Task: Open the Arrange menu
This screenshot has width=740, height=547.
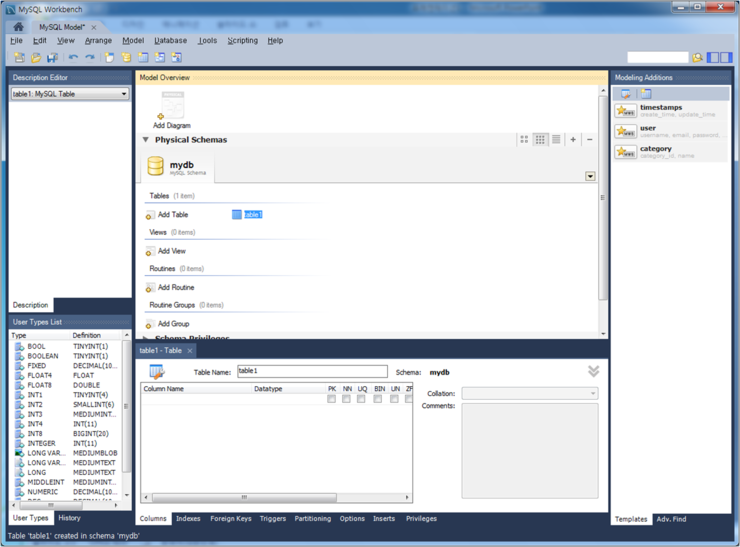Action: click(x=98, y=41)
